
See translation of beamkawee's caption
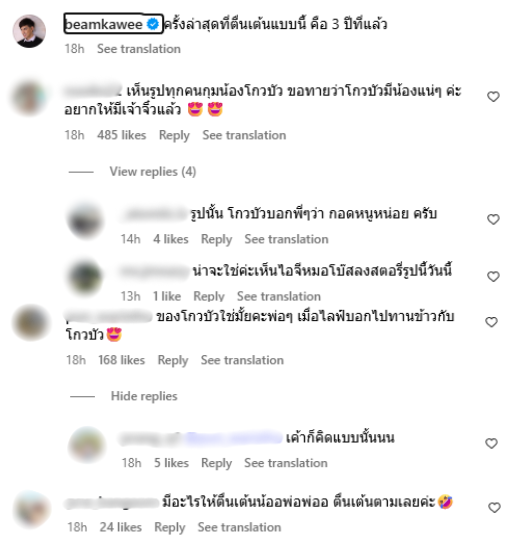coord(139,49)
